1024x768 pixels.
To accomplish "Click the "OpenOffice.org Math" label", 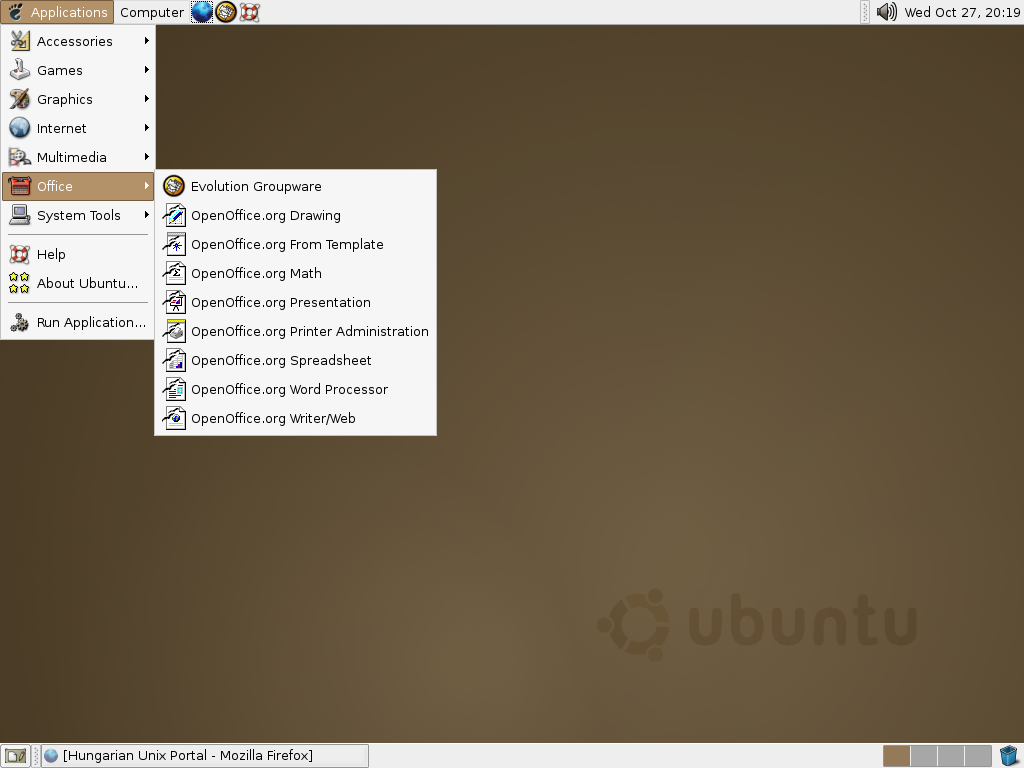I will pyautogui.click(x=256, y=273).
